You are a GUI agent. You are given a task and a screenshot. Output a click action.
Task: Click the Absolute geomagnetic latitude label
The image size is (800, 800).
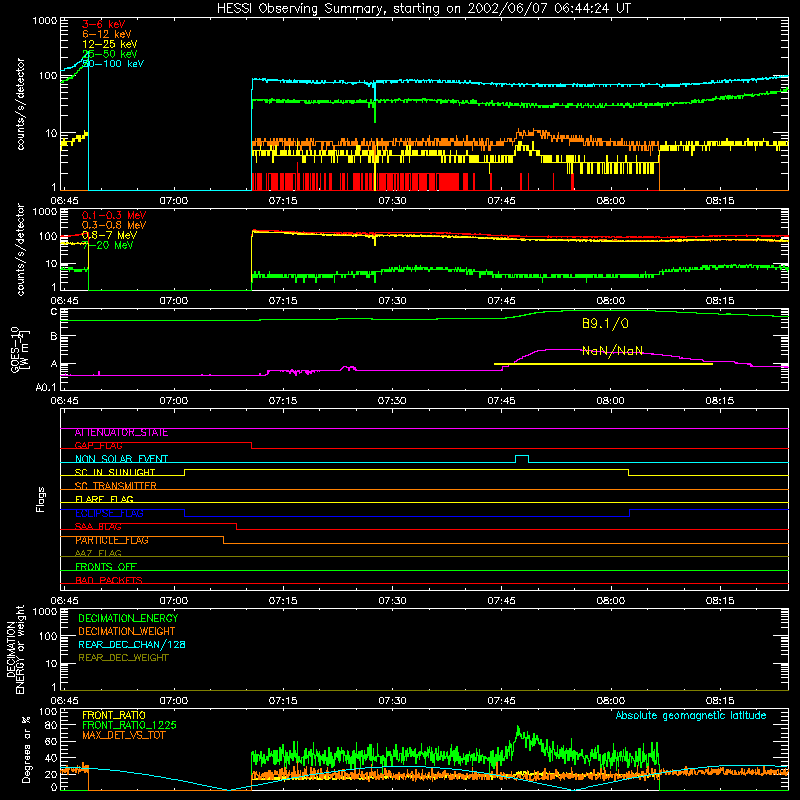691,716
